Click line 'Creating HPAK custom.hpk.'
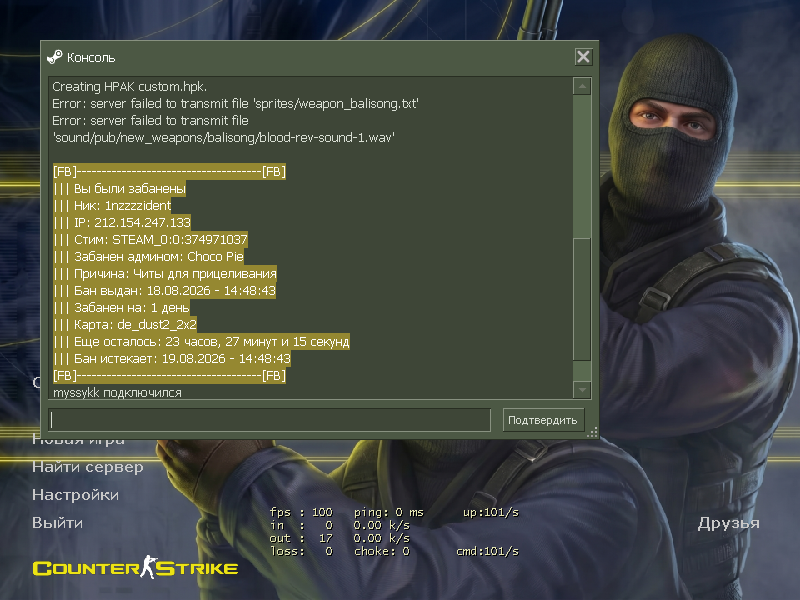 click(130, 87)
